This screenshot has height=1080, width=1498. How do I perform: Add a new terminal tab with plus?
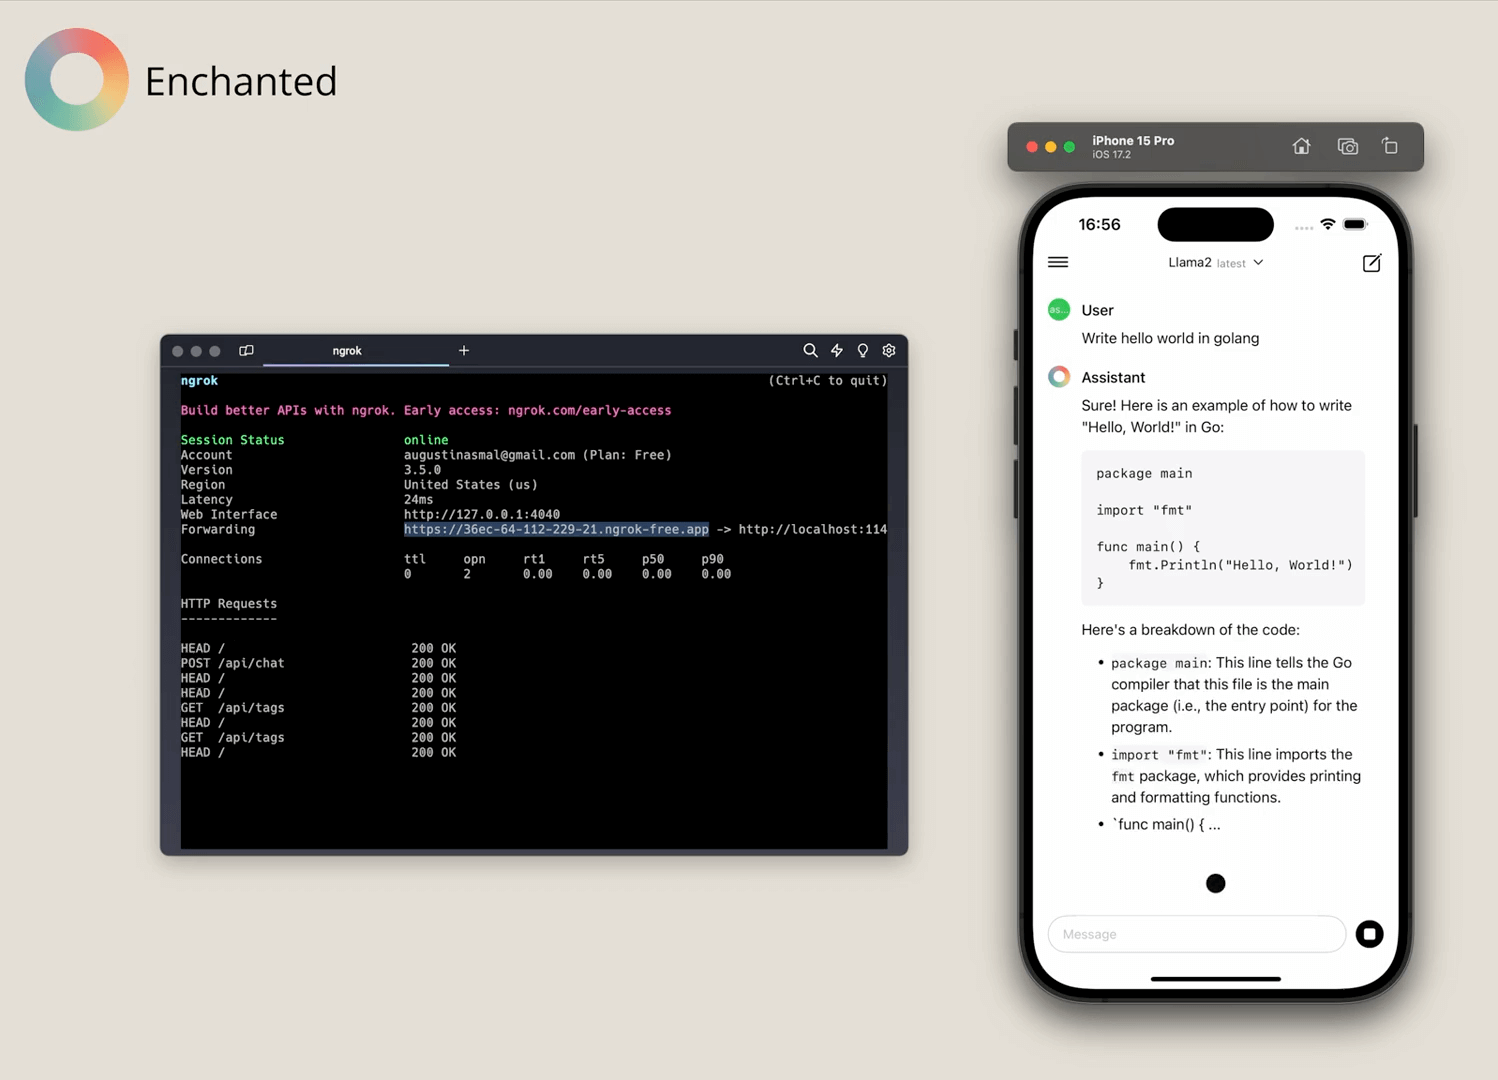coord(464,351)
